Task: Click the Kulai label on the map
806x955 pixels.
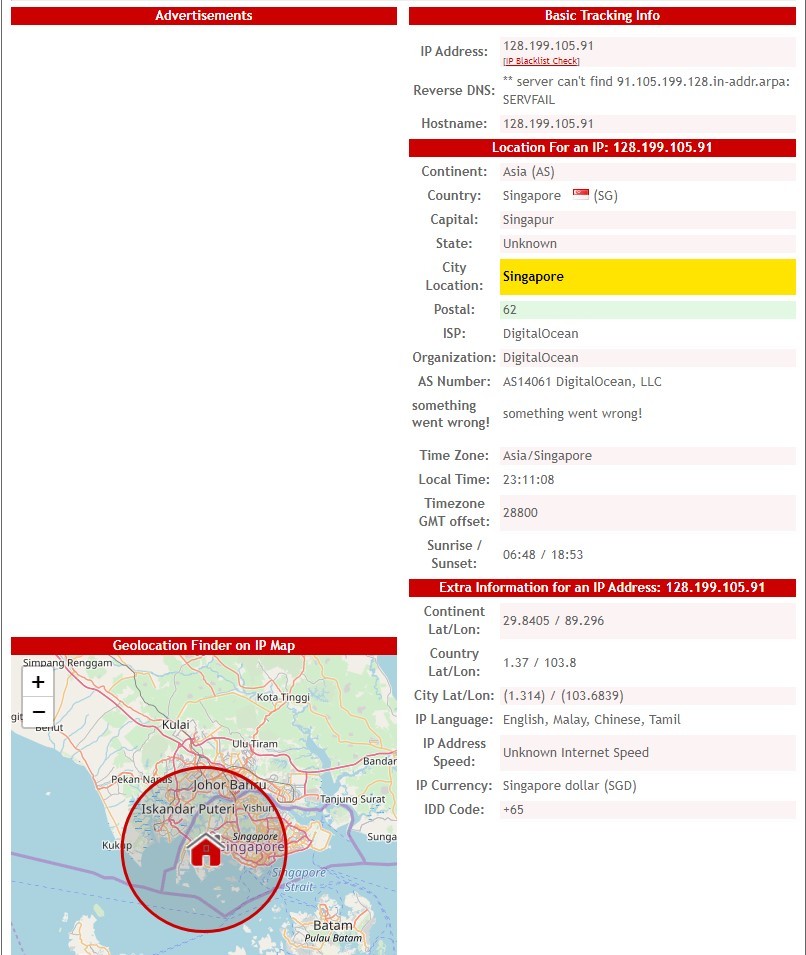Action: click(176, 724)
